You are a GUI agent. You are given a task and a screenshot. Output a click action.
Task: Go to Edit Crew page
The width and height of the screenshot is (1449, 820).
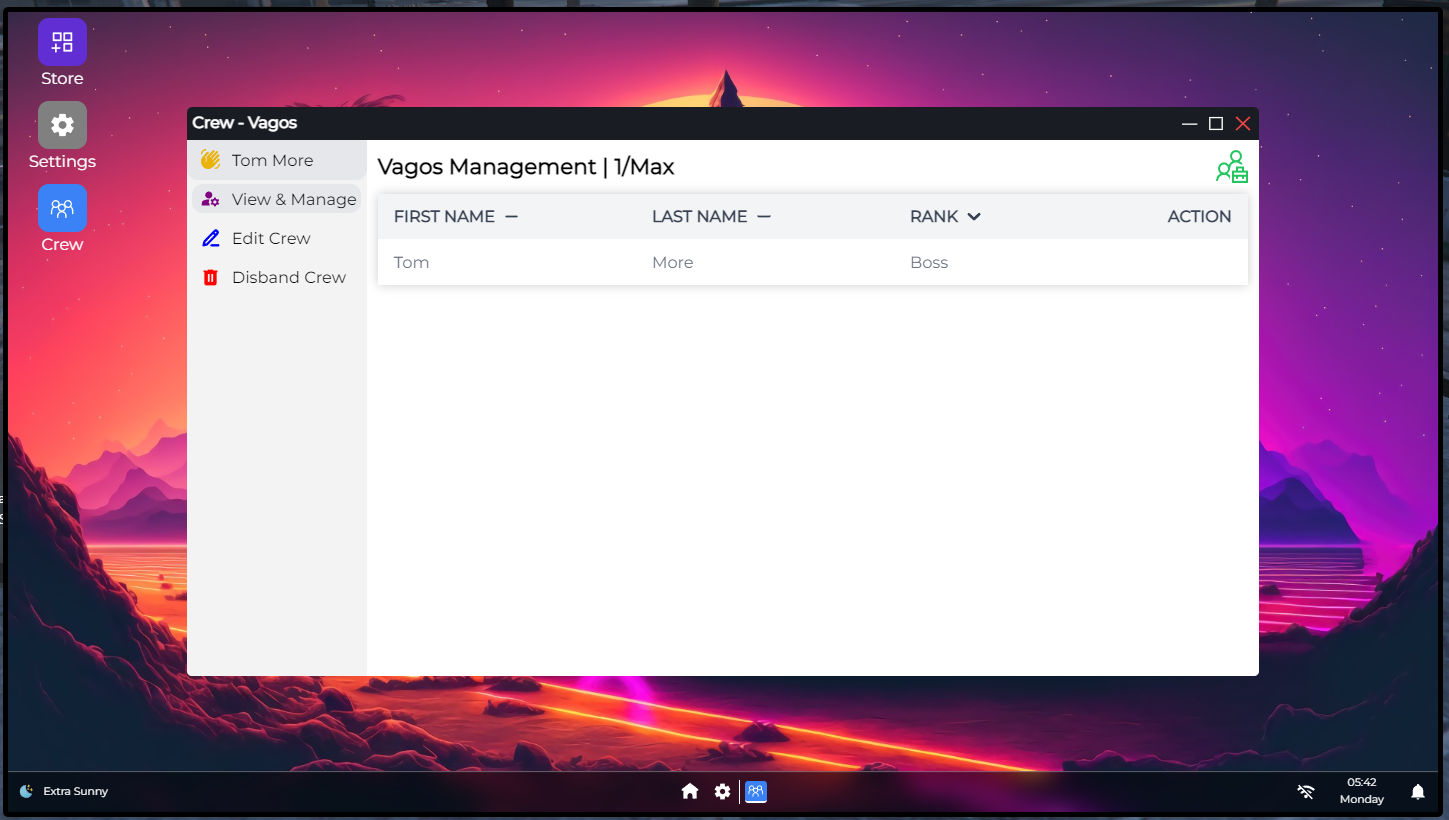click(270, 238)
